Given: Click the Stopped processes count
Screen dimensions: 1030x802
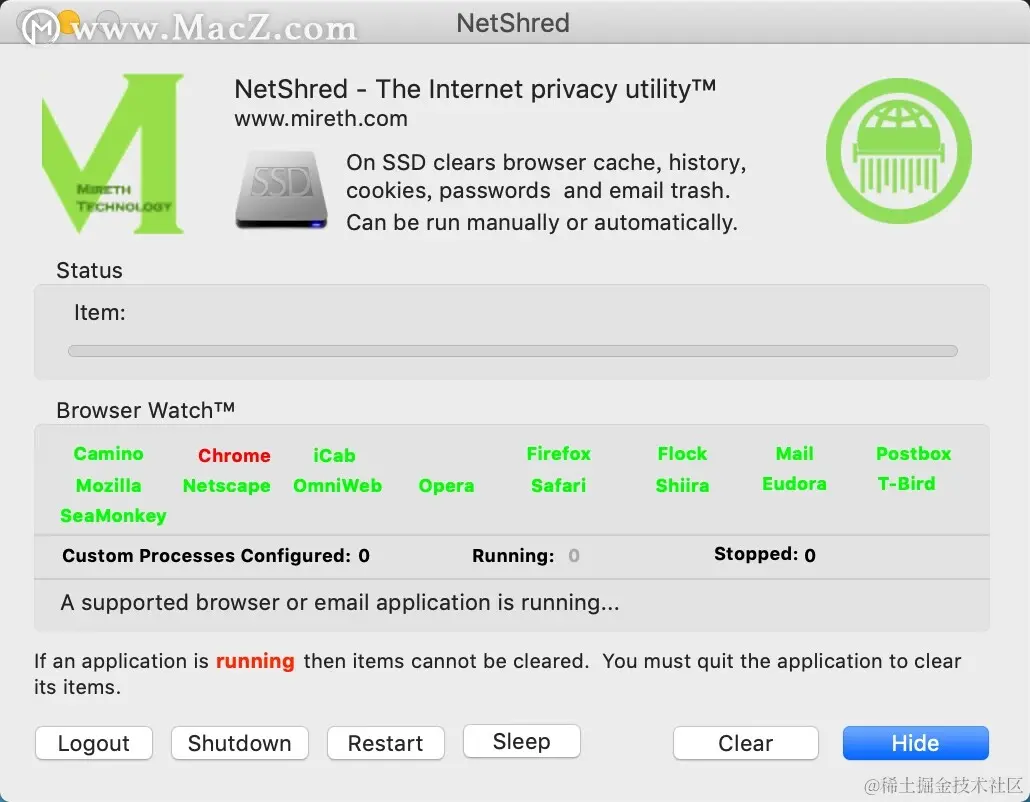Looking at the screenshot, I should click(810, 555).
